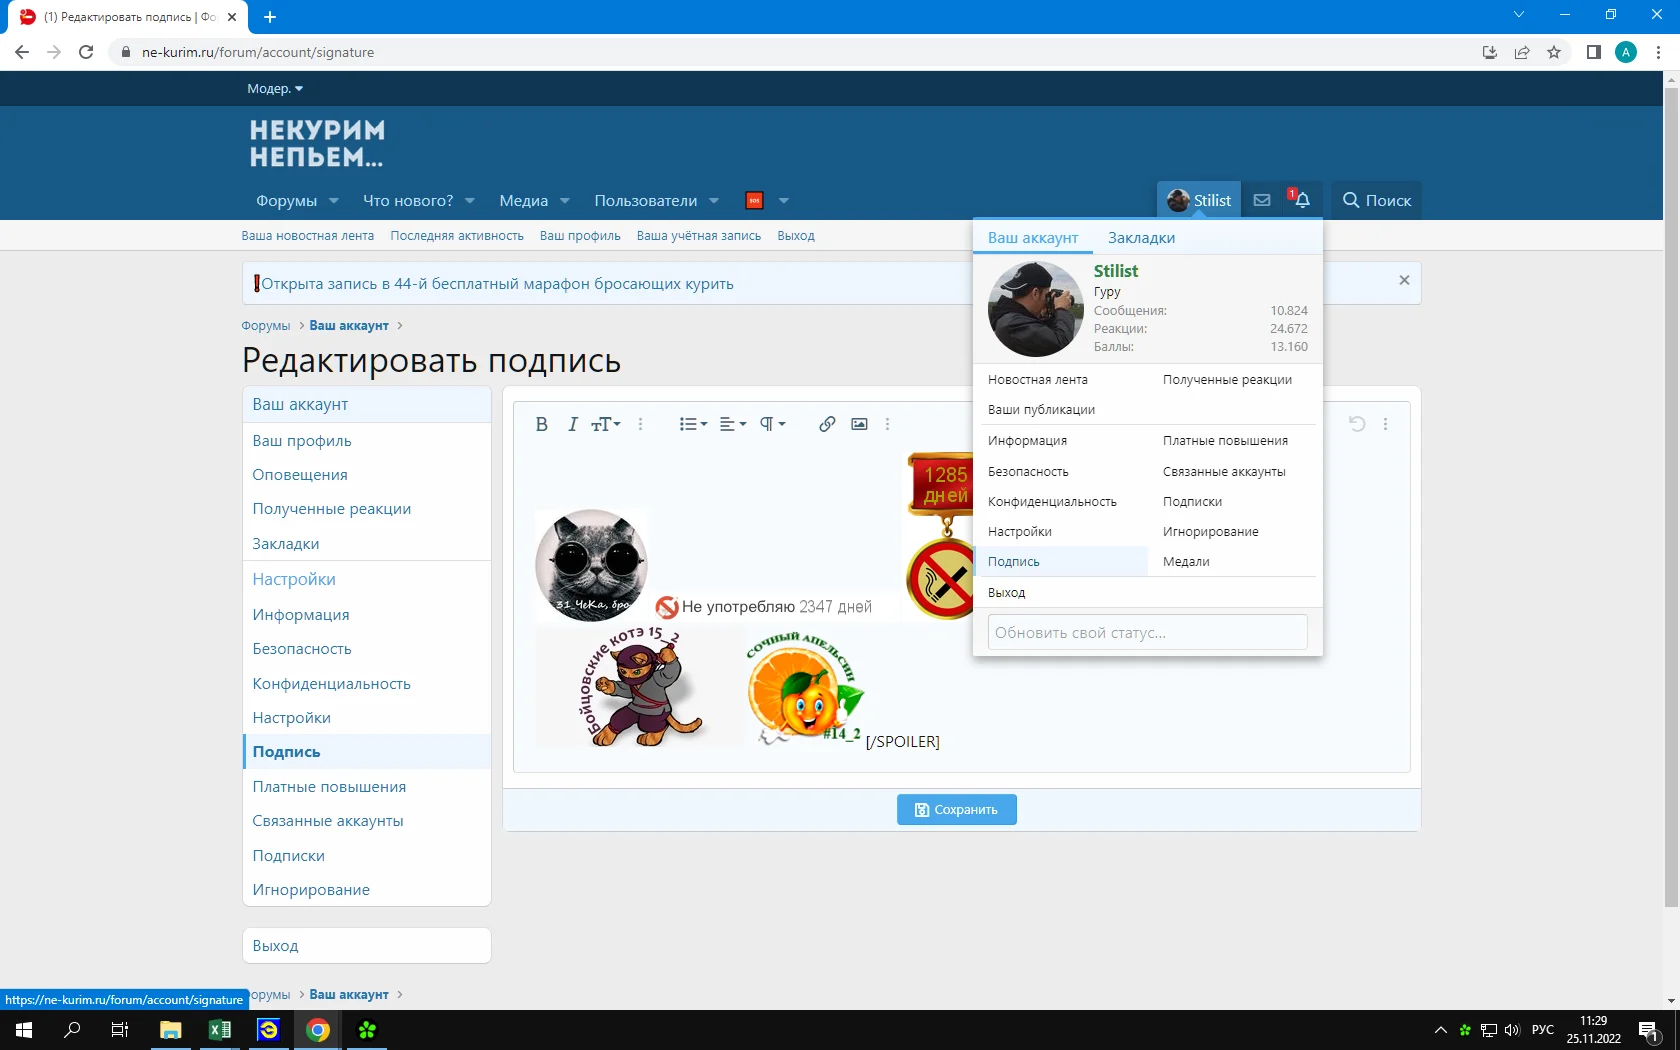This screenshot has height=1050, width=1680.
Task: Click the install app icon in address bar
Action: [x=1490, y=52]
